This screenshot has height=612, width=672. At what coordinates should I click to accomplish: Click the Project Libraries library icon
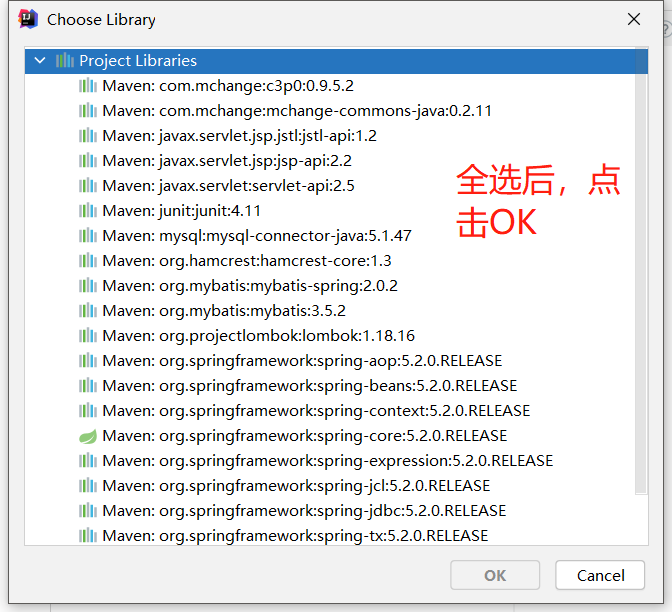point(65,60)
